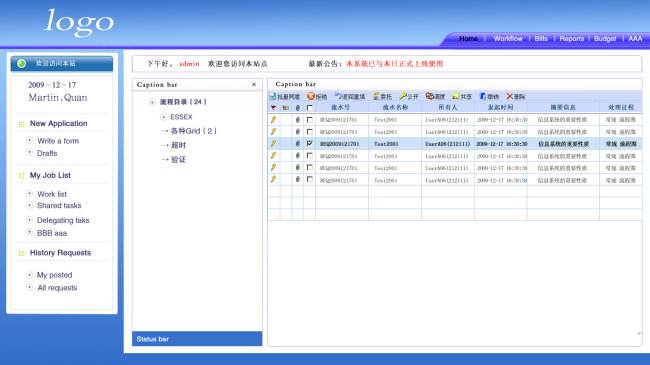This screenshot has height=365, width=650.
Task: Click User406(212111) in the highlighted row
Action: pyautogui.click(x=447, y=144)
